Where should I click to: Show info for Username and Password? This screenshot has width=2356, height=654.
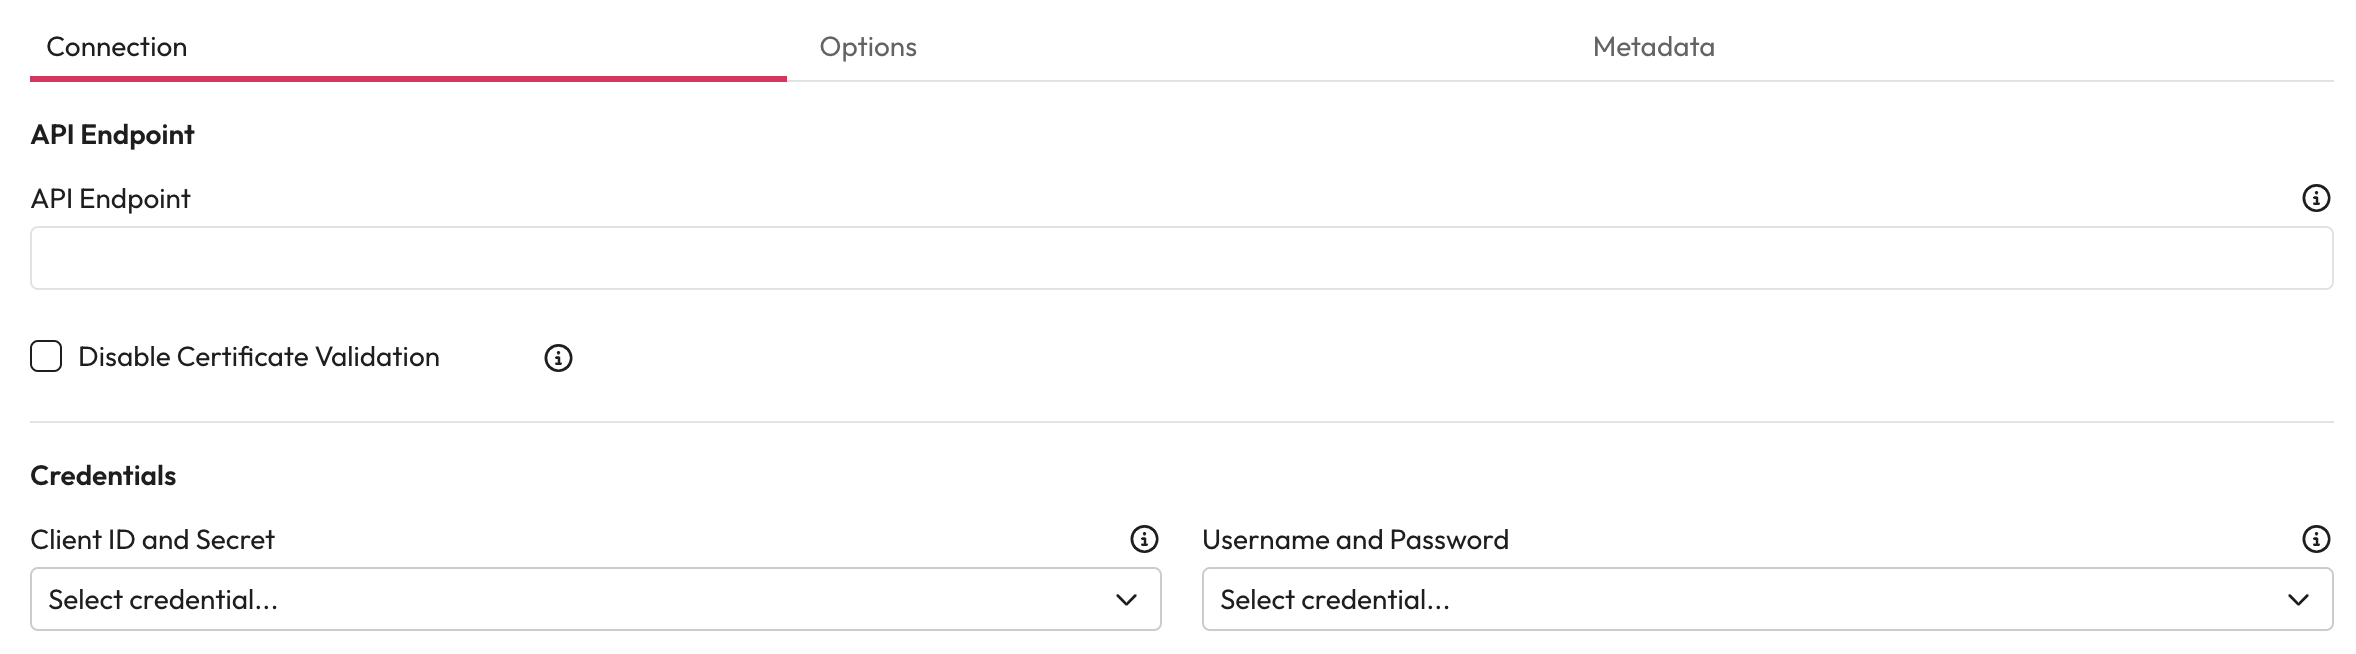click(2315, 539)
